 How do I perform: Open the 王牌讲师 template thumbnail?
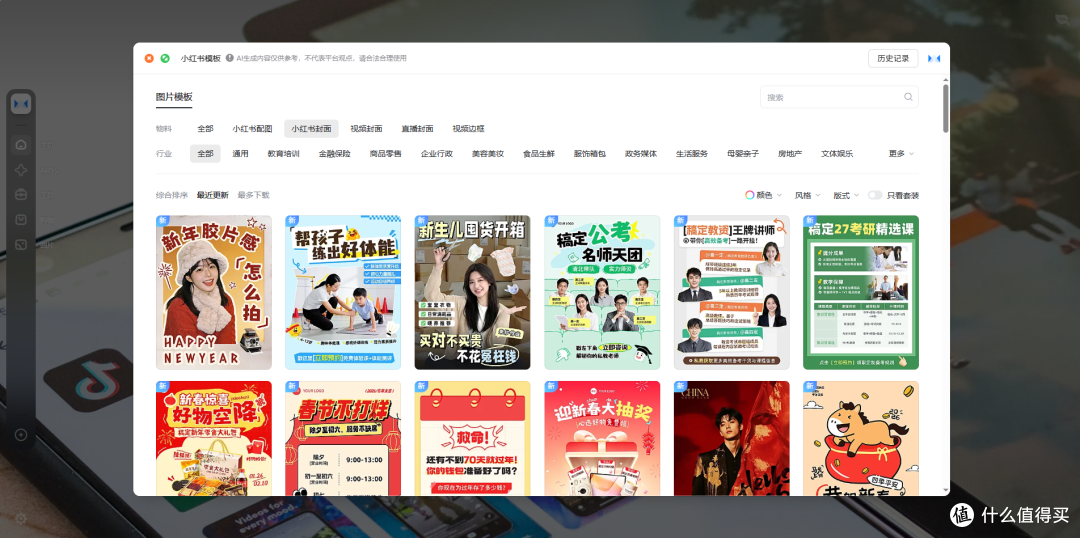pos(731,293)
